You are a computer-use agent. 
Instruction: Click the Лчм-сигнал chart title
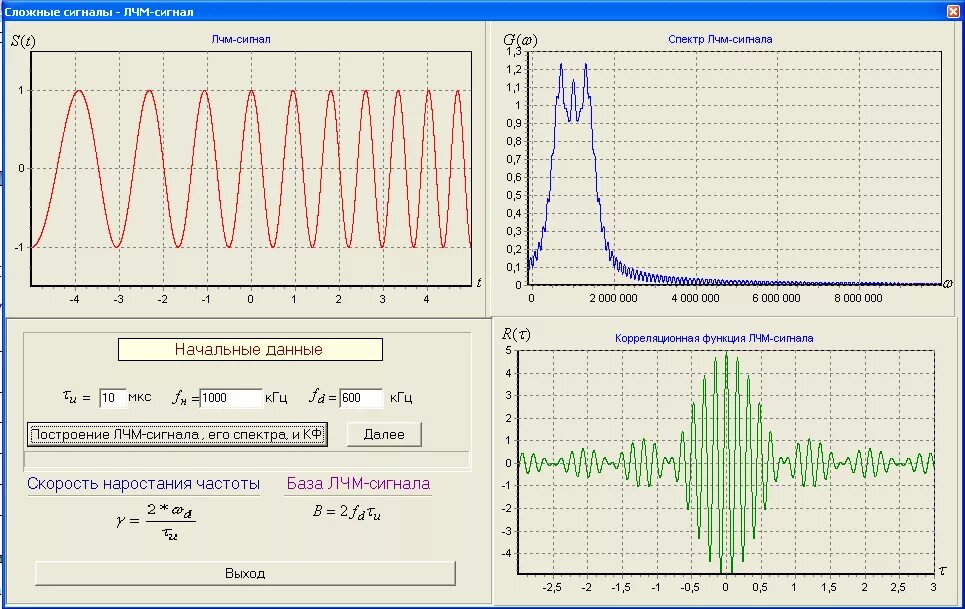pyautogui.click(x=241, y=39)
